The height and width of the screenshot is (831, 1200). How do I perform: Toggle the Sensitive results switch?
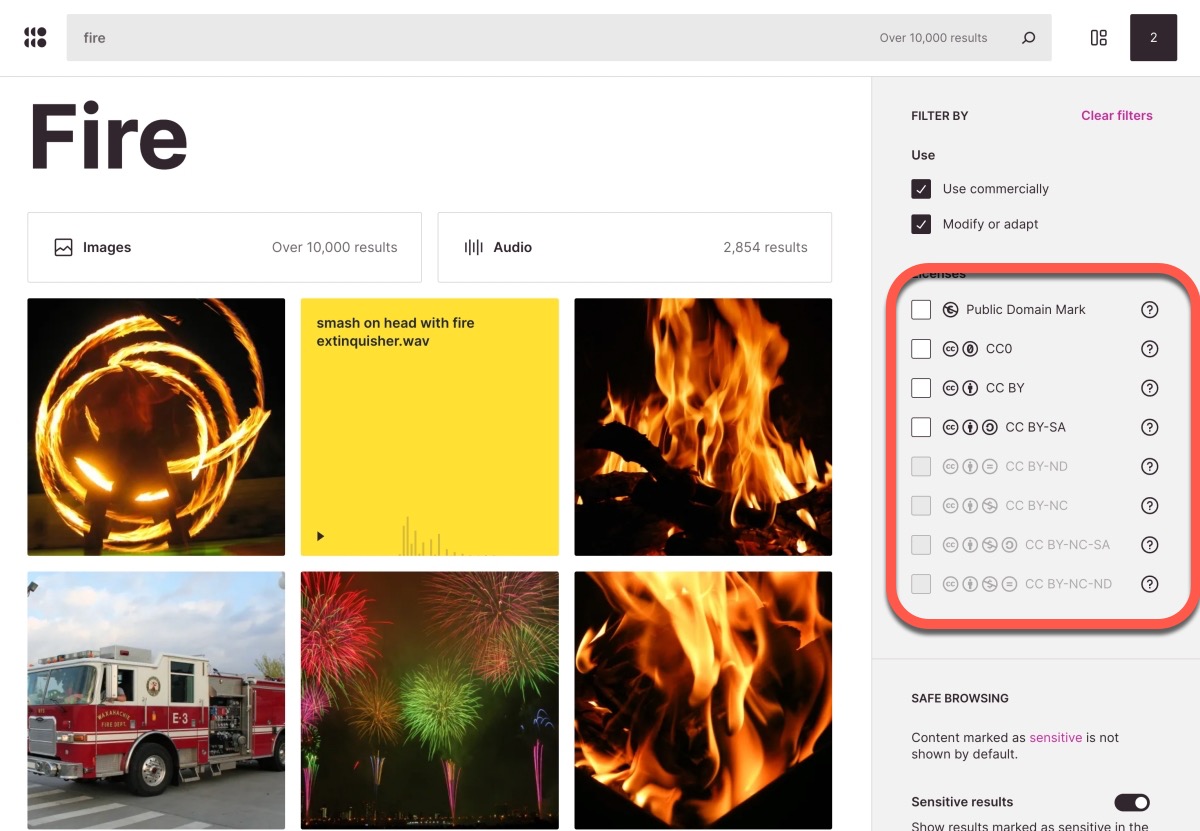click(x=1132, y=802)
